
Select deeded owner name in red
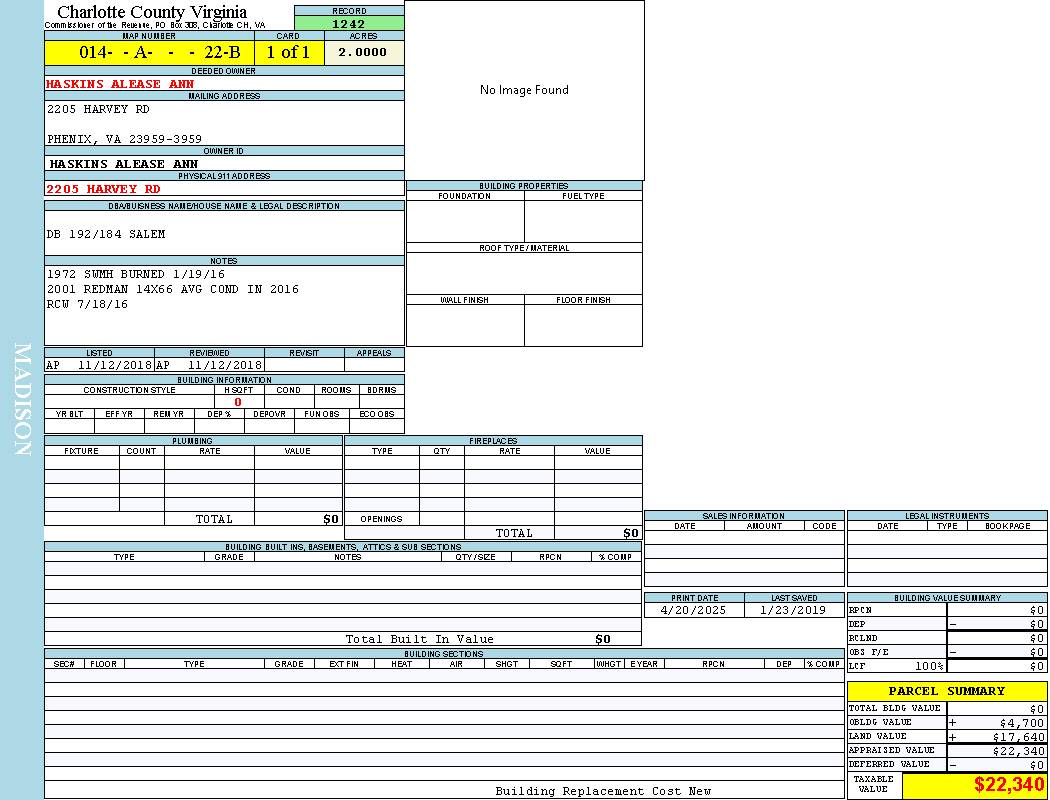click(x=120, y=84)
